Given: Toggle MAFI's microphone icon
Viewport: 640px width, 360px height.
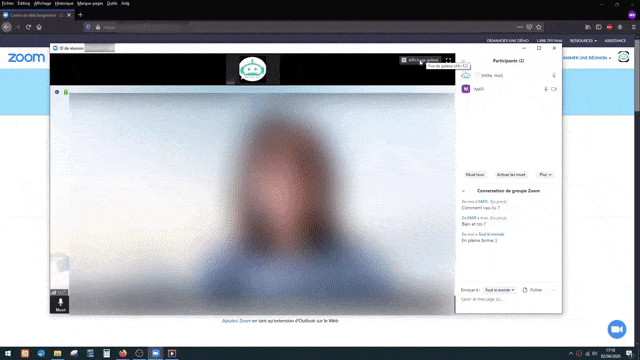Looking at the screenshot, I should tap(546, 89).
